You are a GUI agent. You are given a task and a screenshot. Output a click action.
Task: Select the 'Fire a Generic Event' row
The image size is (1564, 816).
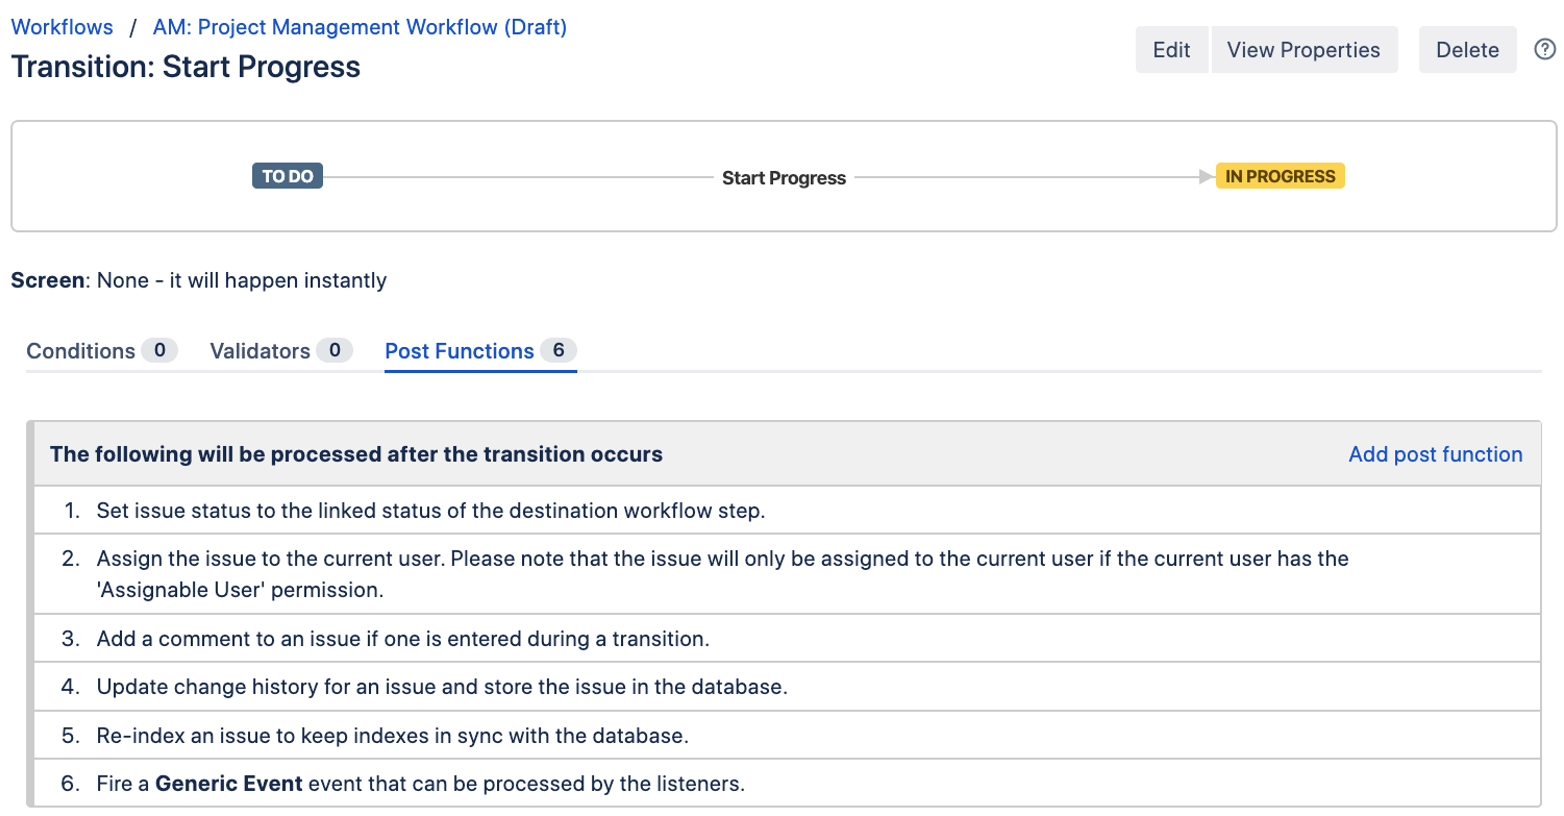[420, 784]
